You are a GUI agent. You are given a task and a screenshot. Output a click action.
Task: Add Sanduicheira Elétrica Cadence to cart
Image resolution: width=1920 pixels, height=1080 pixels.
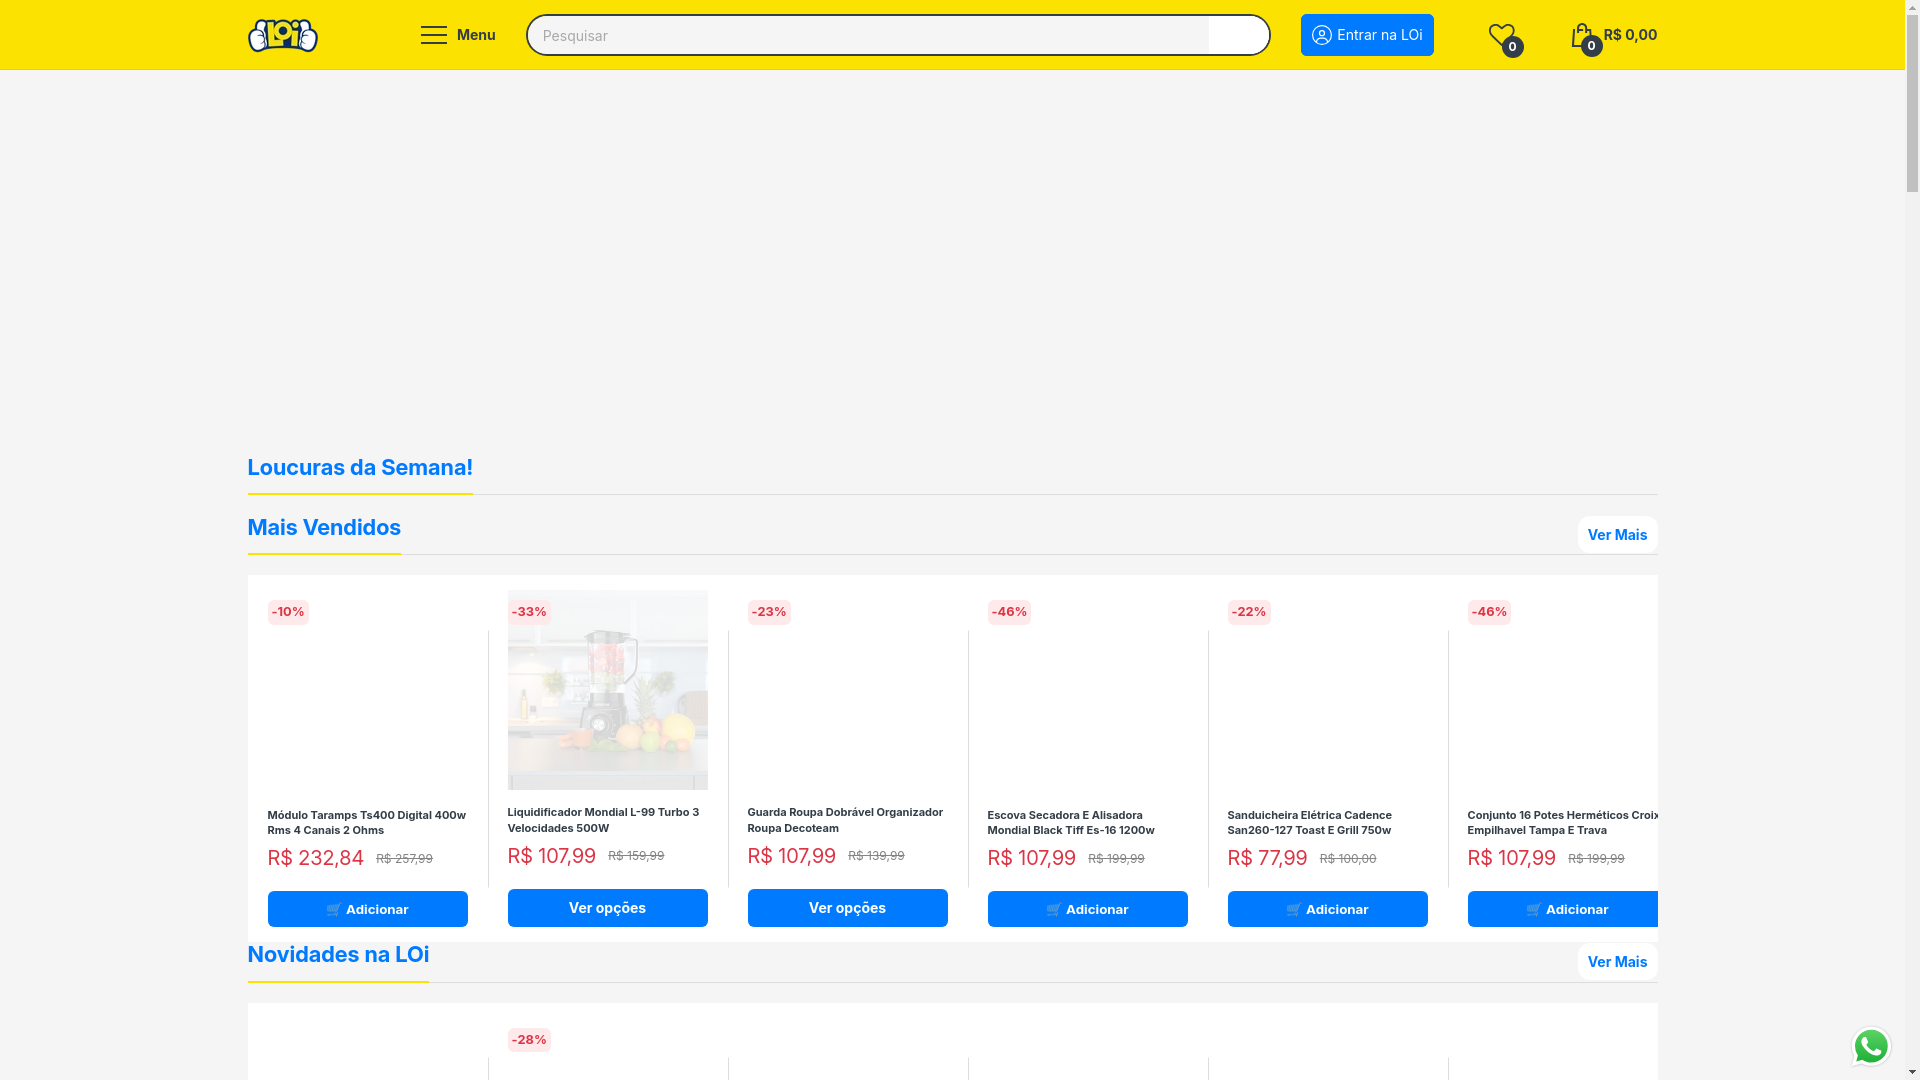[1327, 909]
